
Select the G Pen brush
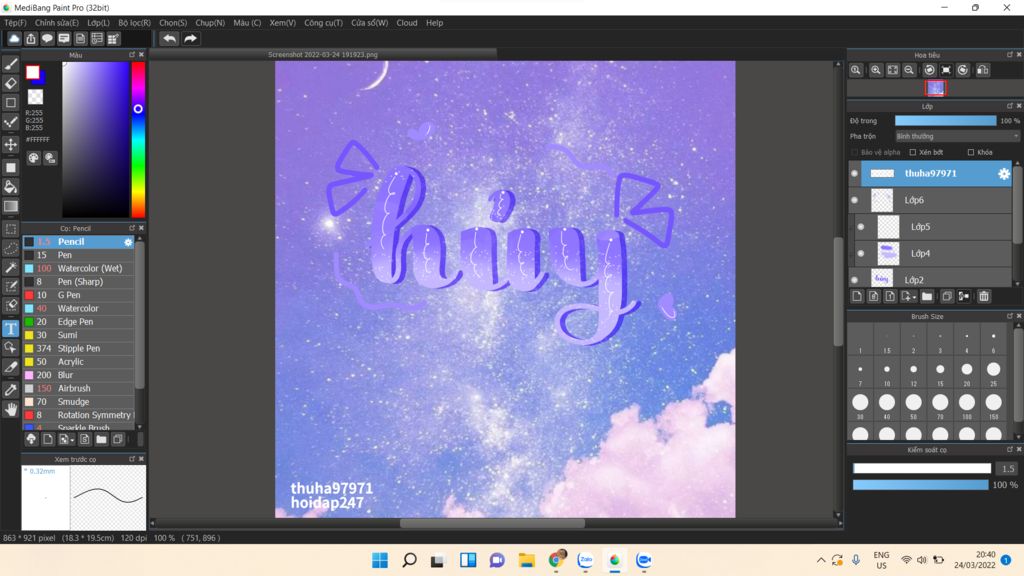[x=79, y=295]
